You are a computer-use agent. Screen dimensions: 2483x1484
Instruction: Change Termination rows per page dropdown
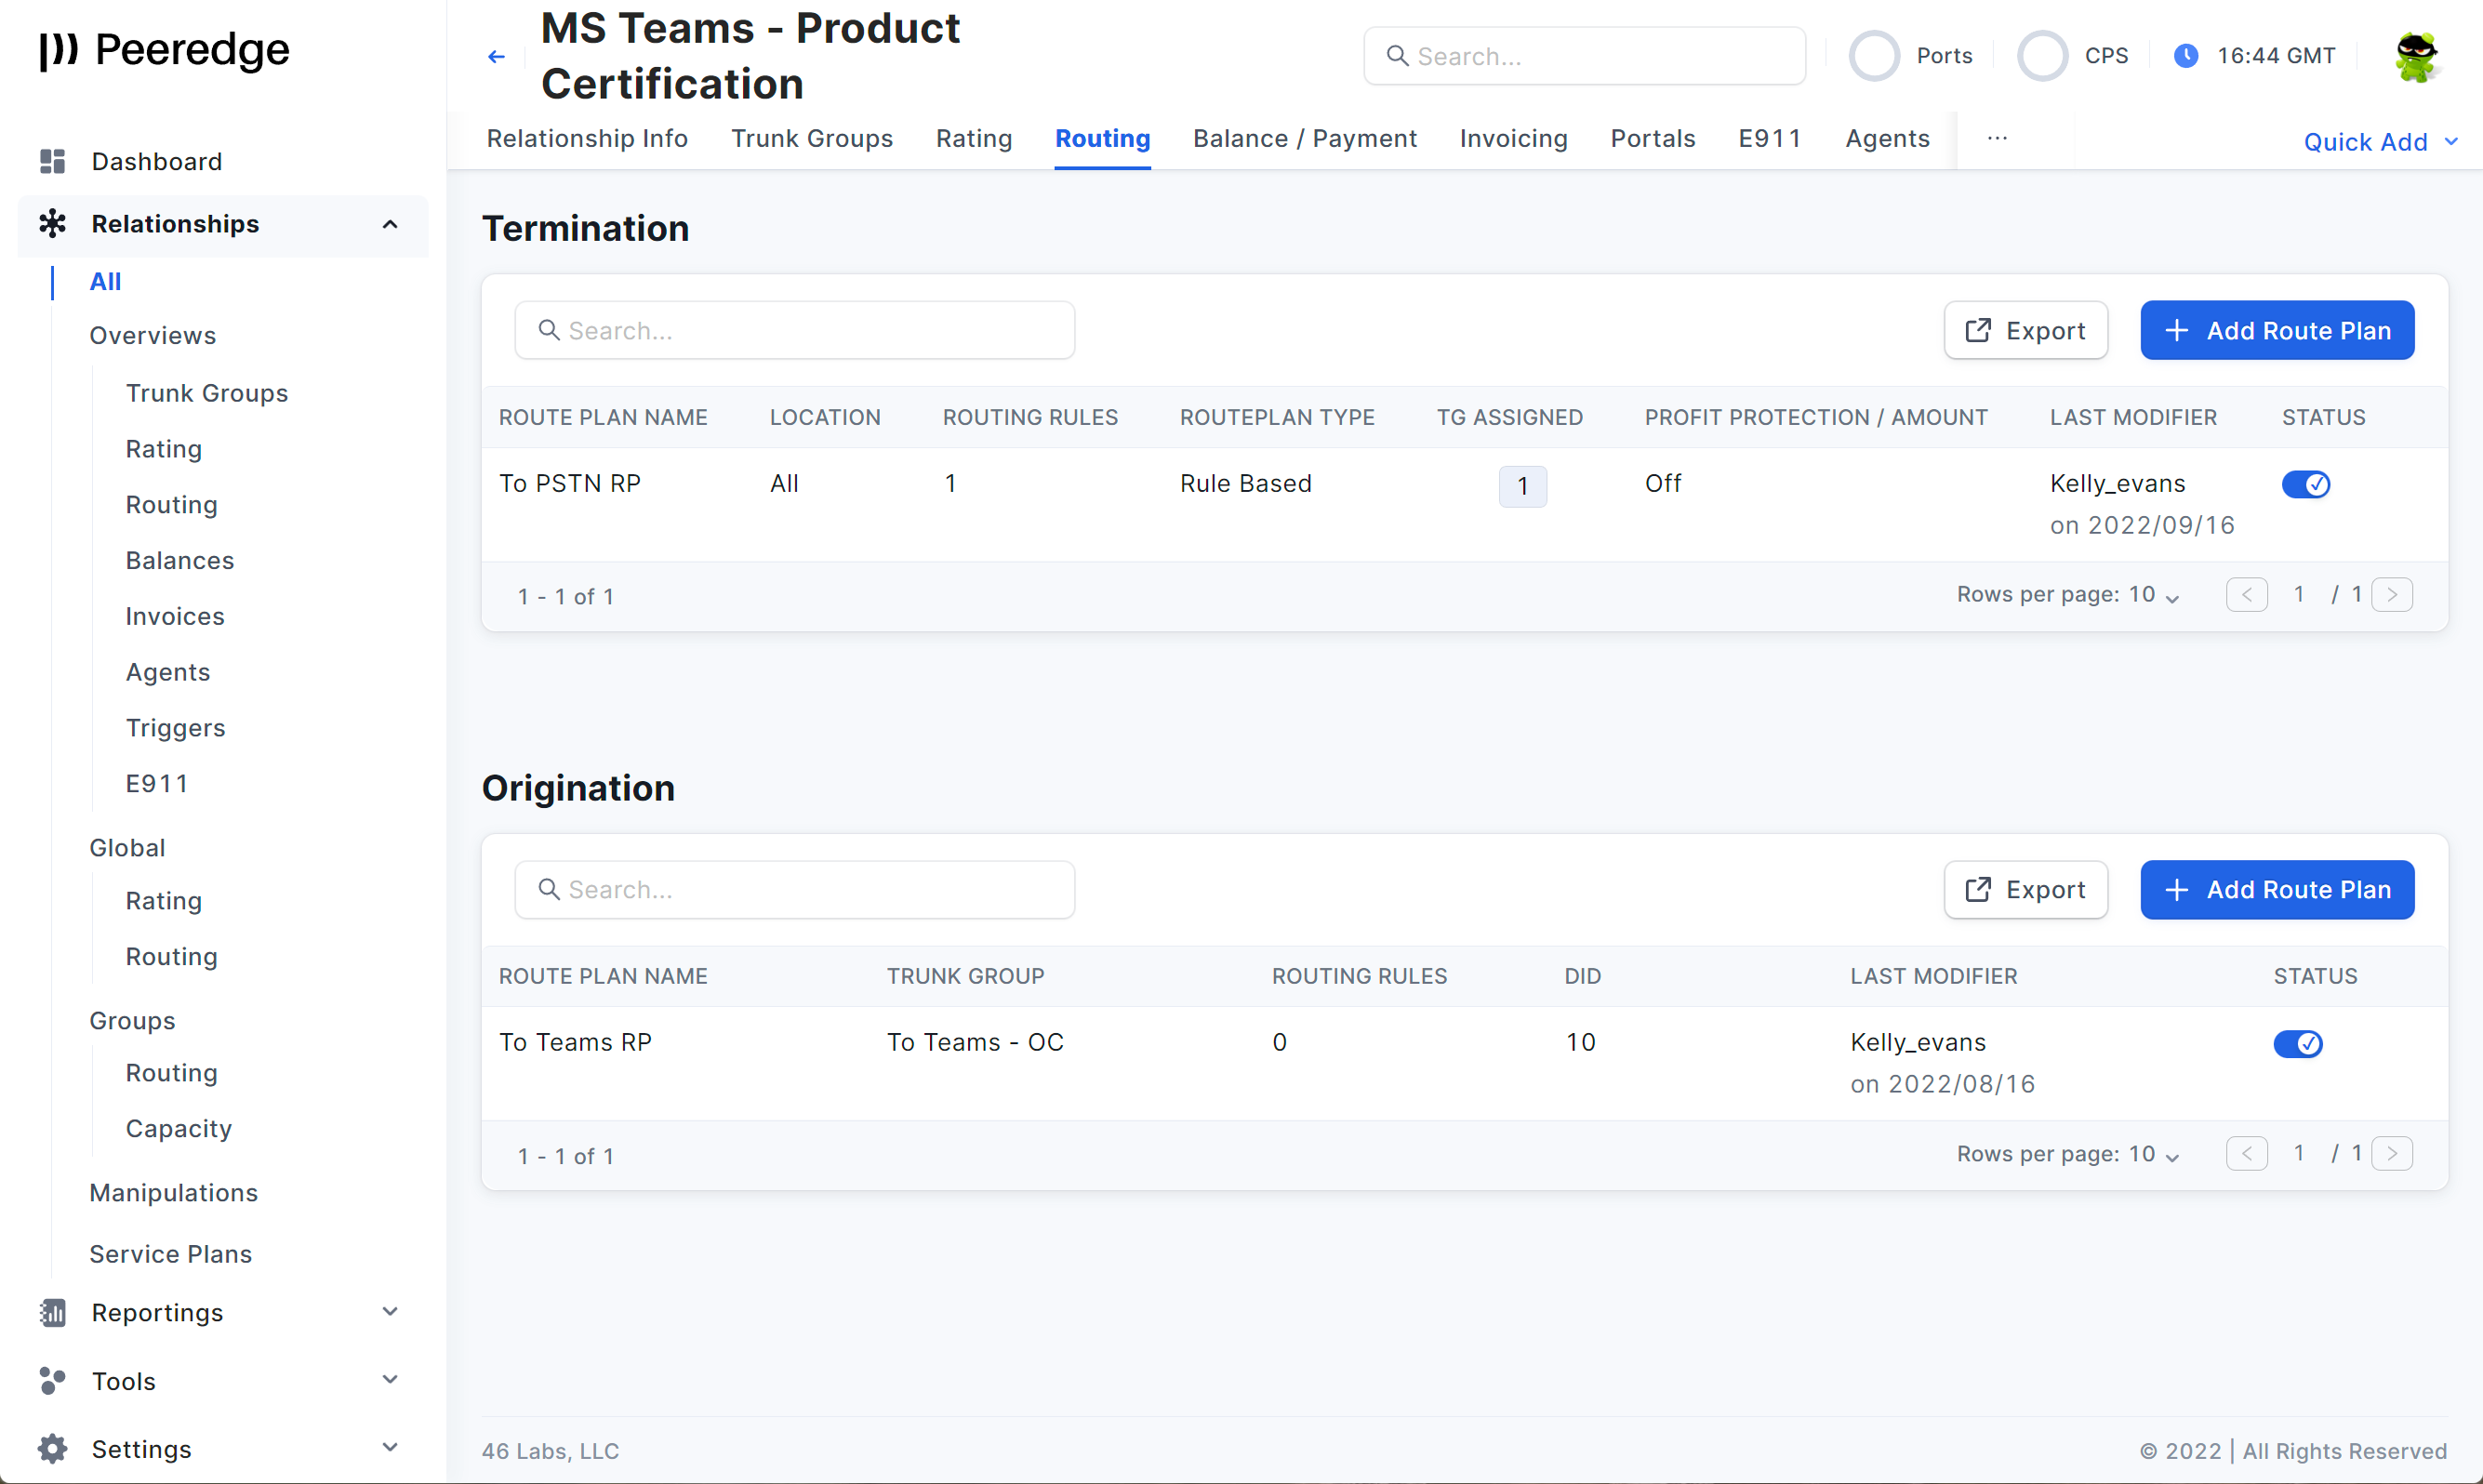coord(2153,595)
